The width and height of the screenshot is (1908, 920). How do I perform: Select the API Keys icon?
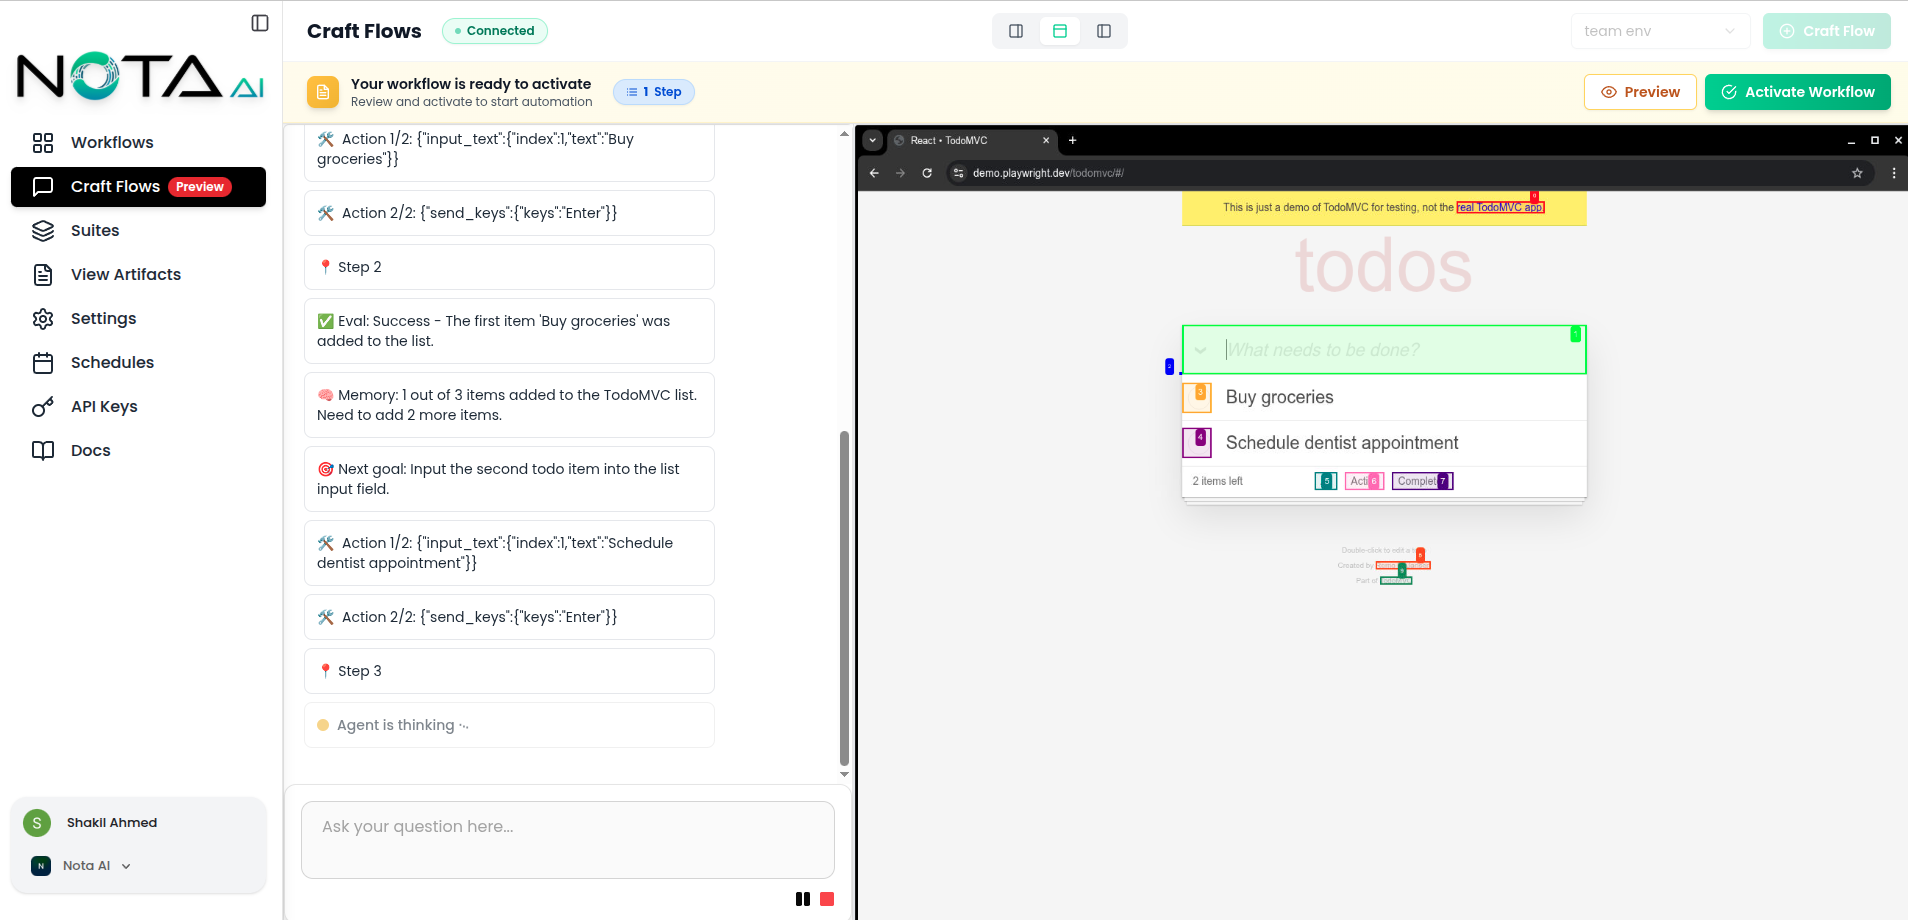[43, 406]
